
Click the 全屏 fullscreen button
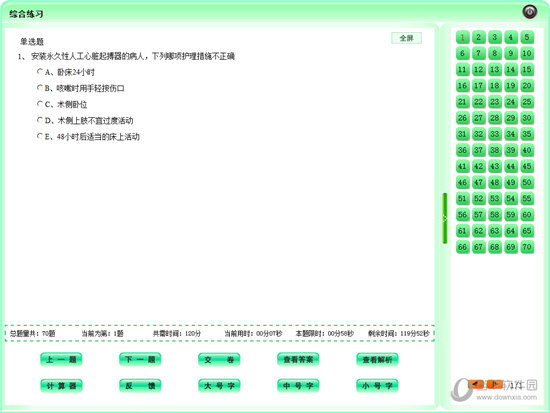pos(407,38)
